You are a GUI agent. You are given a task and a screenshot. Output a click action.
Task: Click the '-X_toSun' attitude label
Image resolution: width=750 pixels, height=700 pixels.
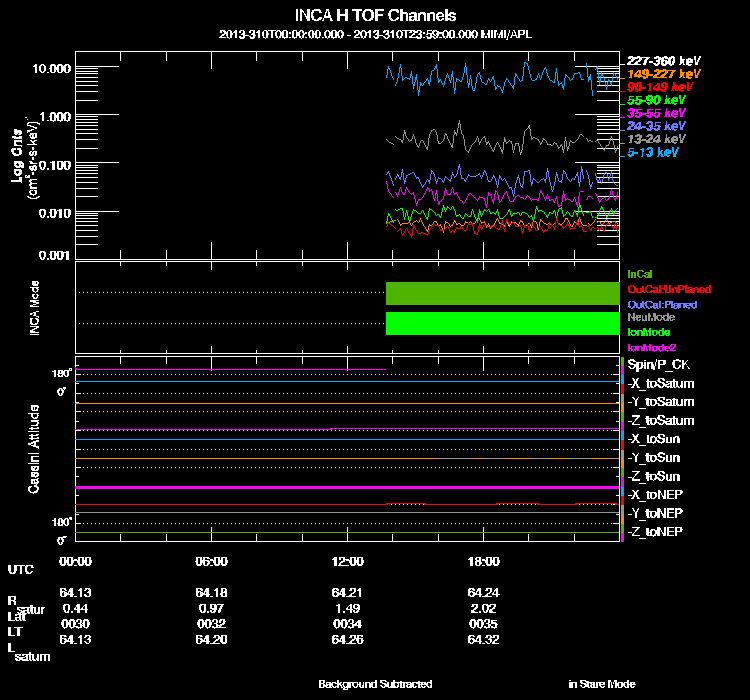[653, 439]
